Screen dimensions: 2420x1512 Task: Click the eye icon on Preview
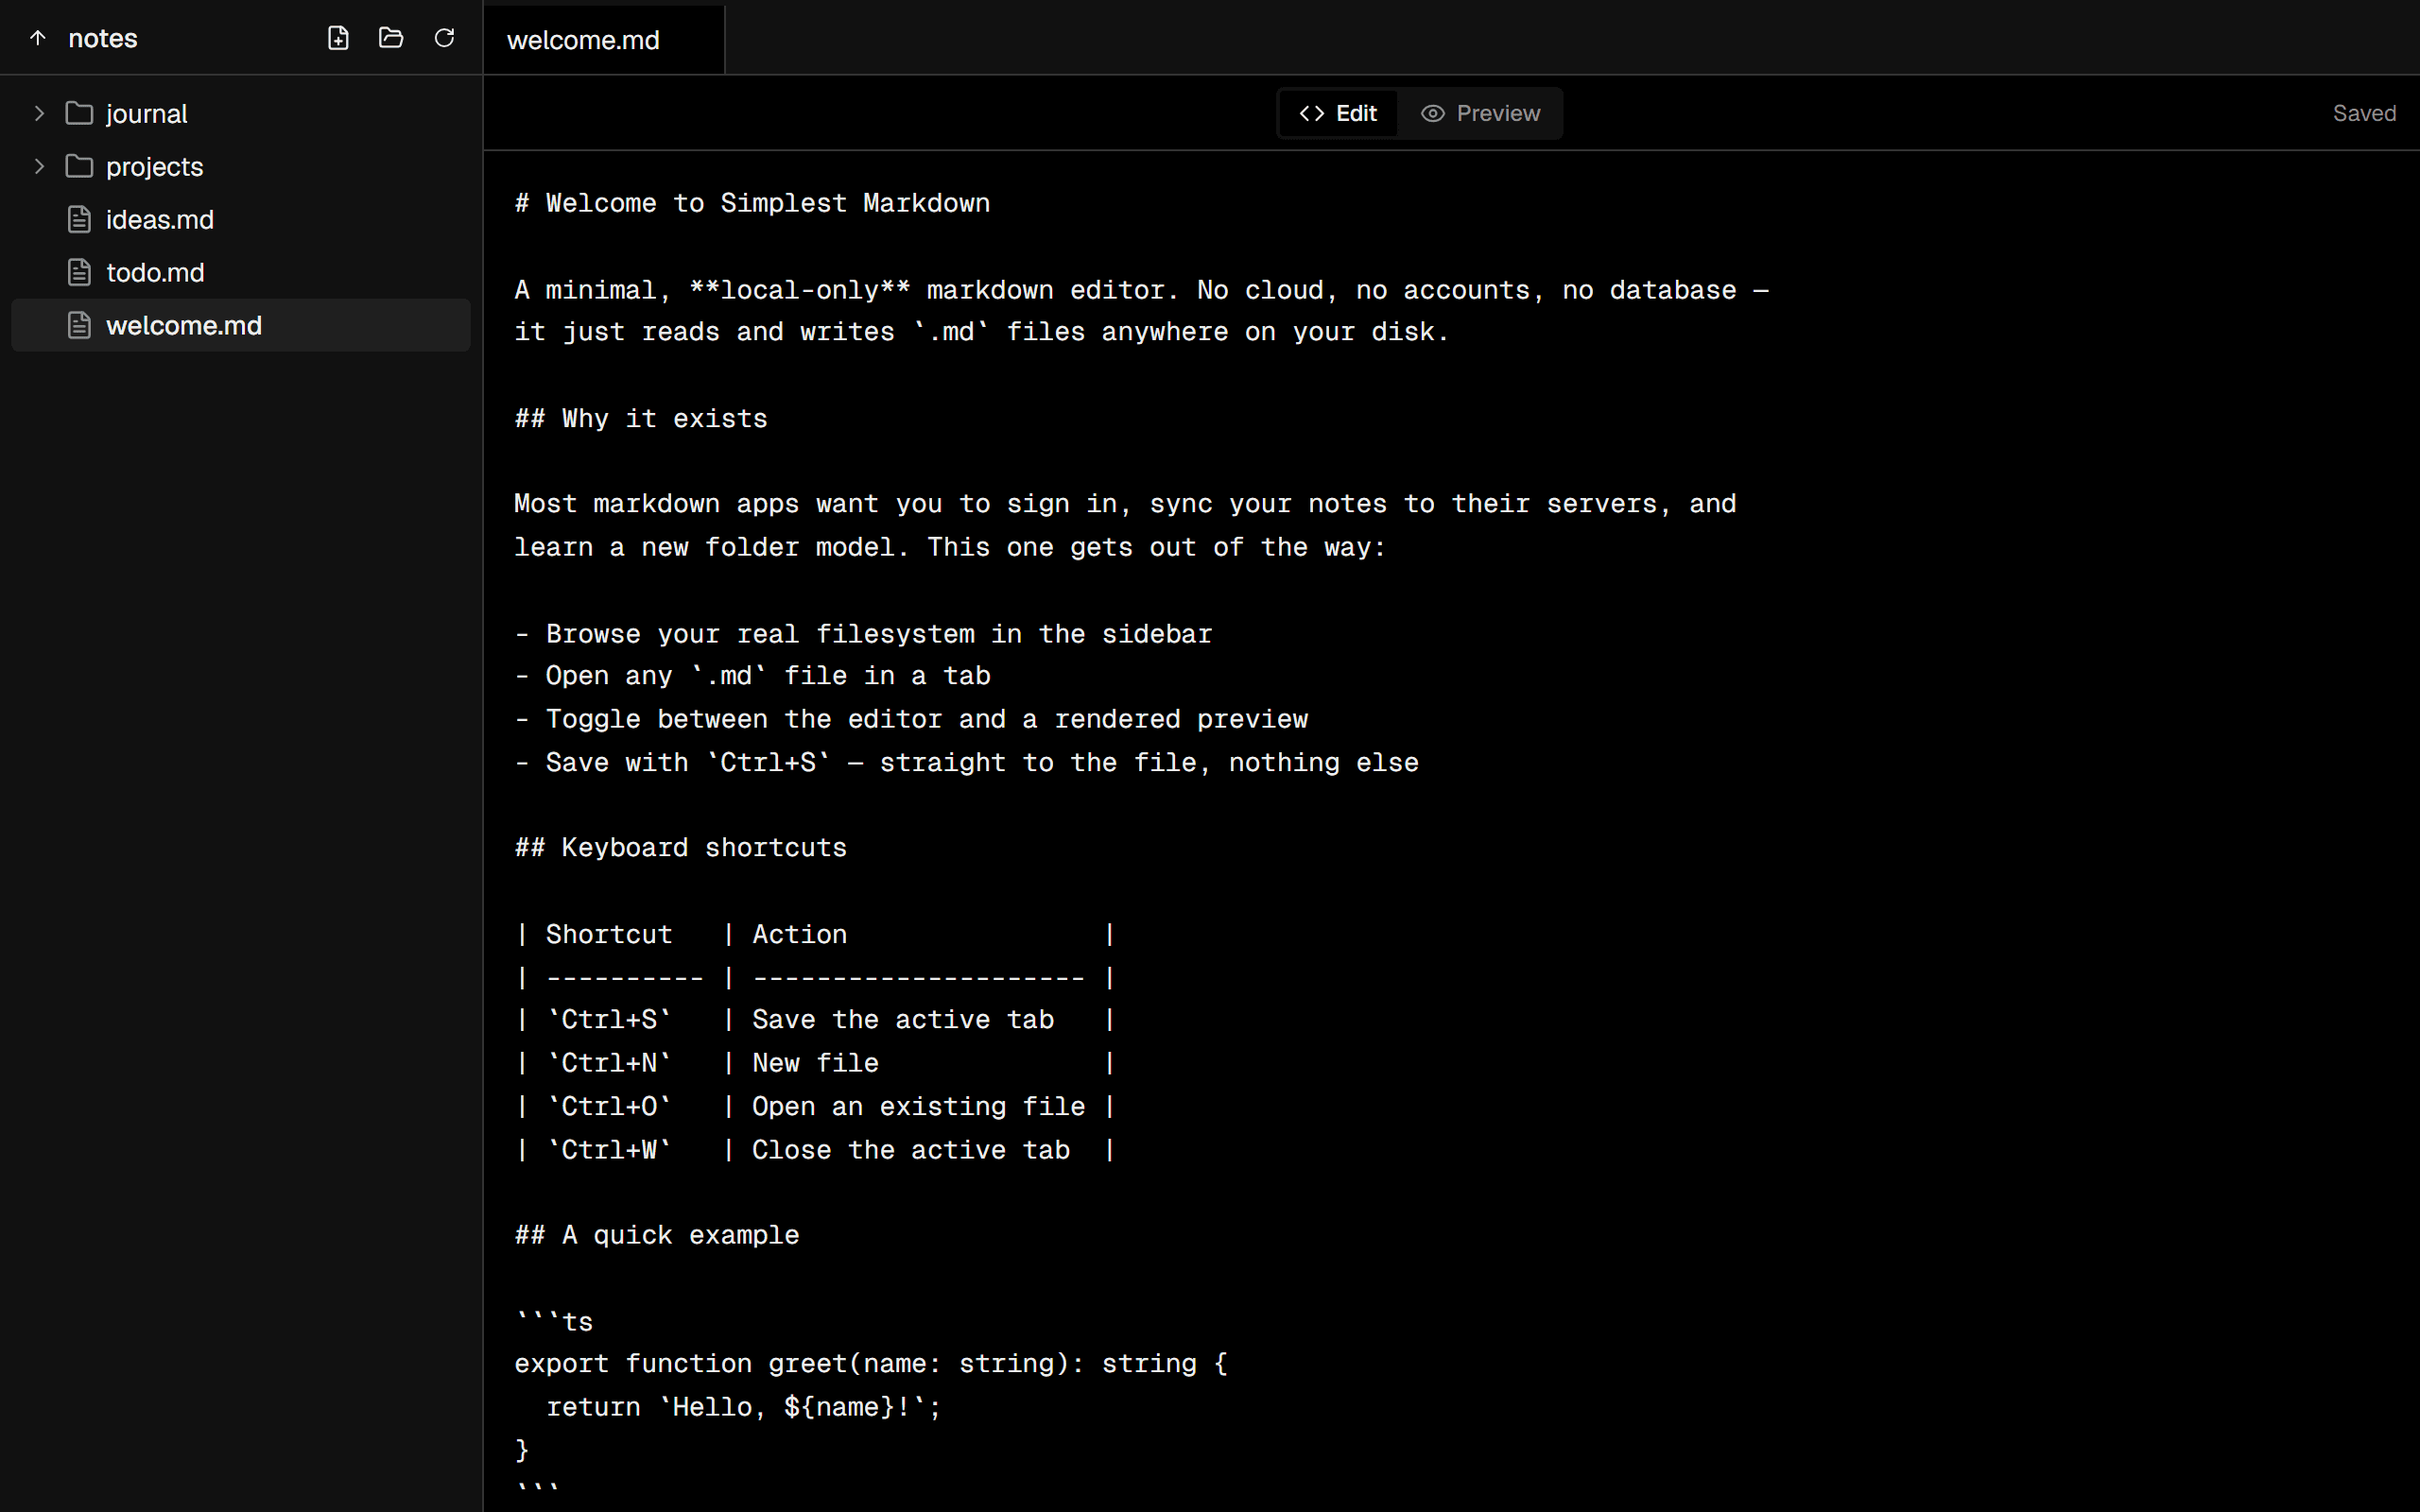coord(1433,113)
